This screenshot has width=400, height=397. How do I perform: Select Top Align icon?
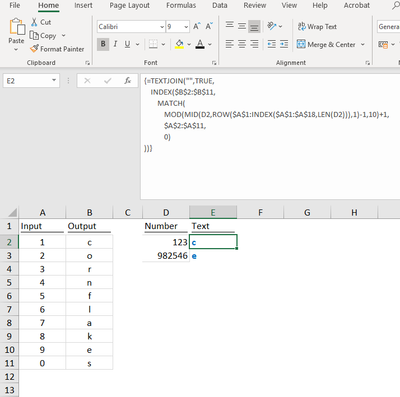point(230,25)
